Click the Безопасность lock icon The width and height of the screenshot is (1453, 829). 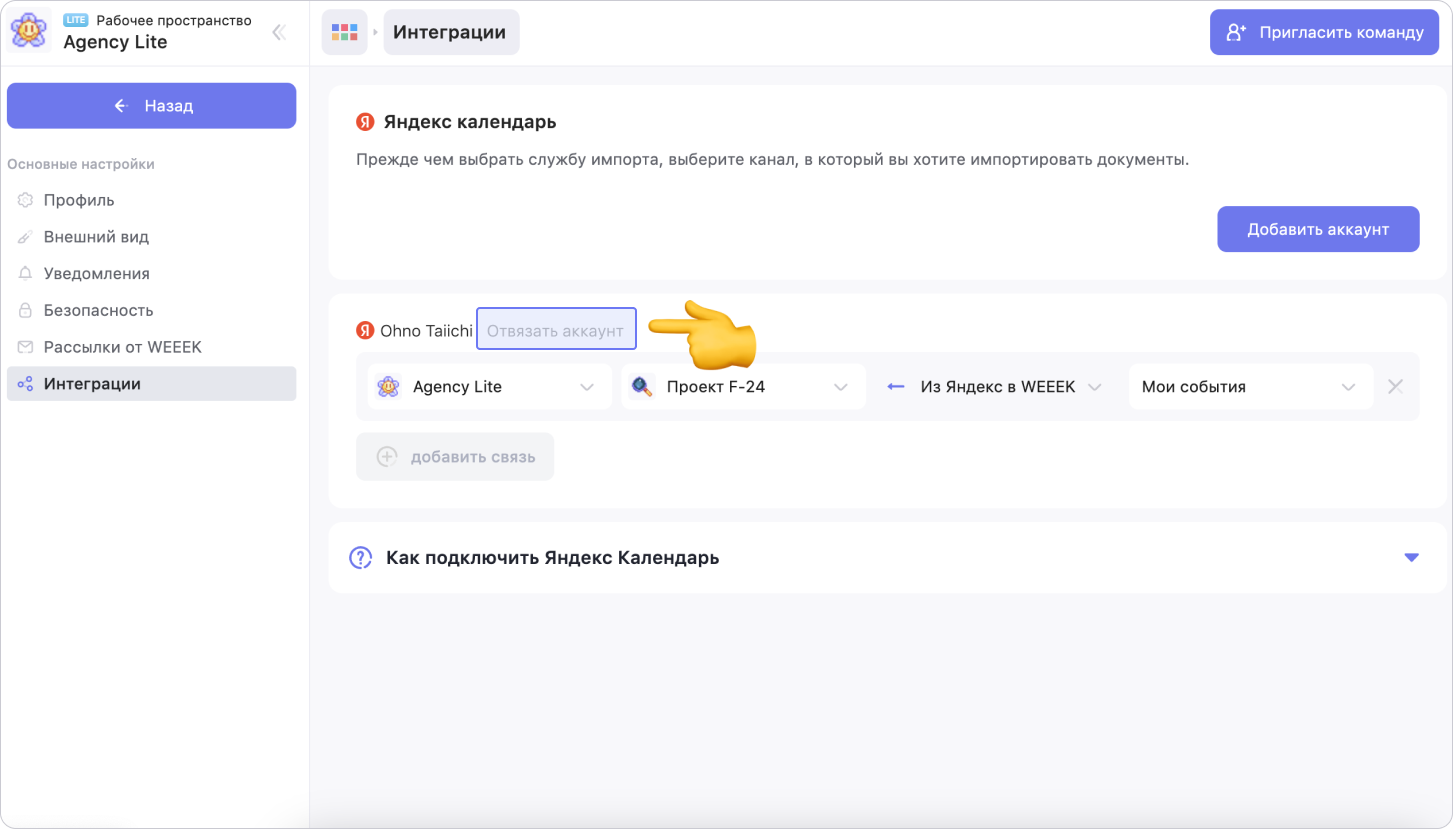coord(25,310)
